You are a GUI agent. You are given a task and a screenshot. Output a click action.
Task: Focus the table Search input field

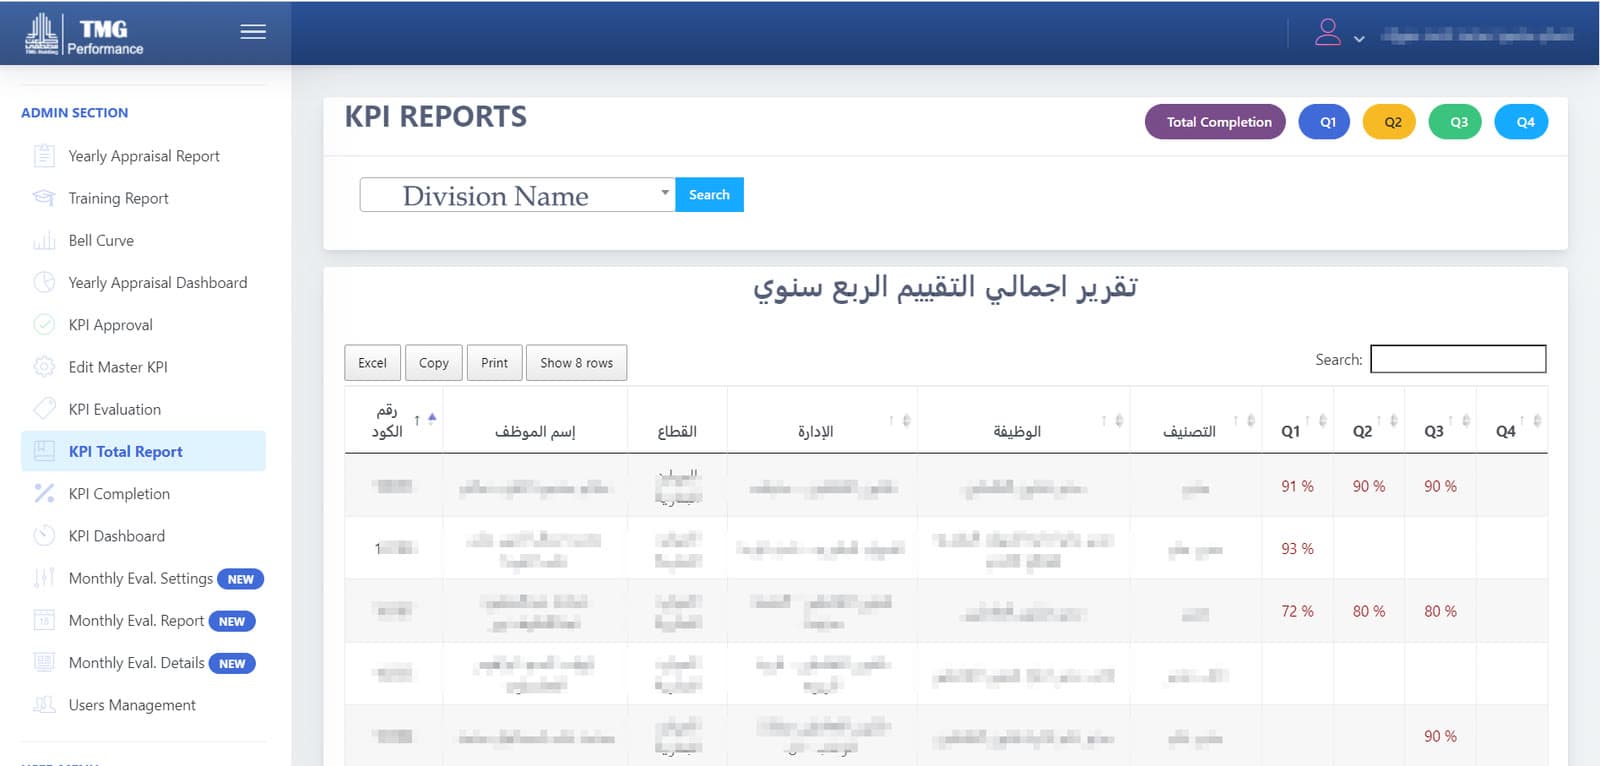pyautogui.click(x=1458, y=359)
